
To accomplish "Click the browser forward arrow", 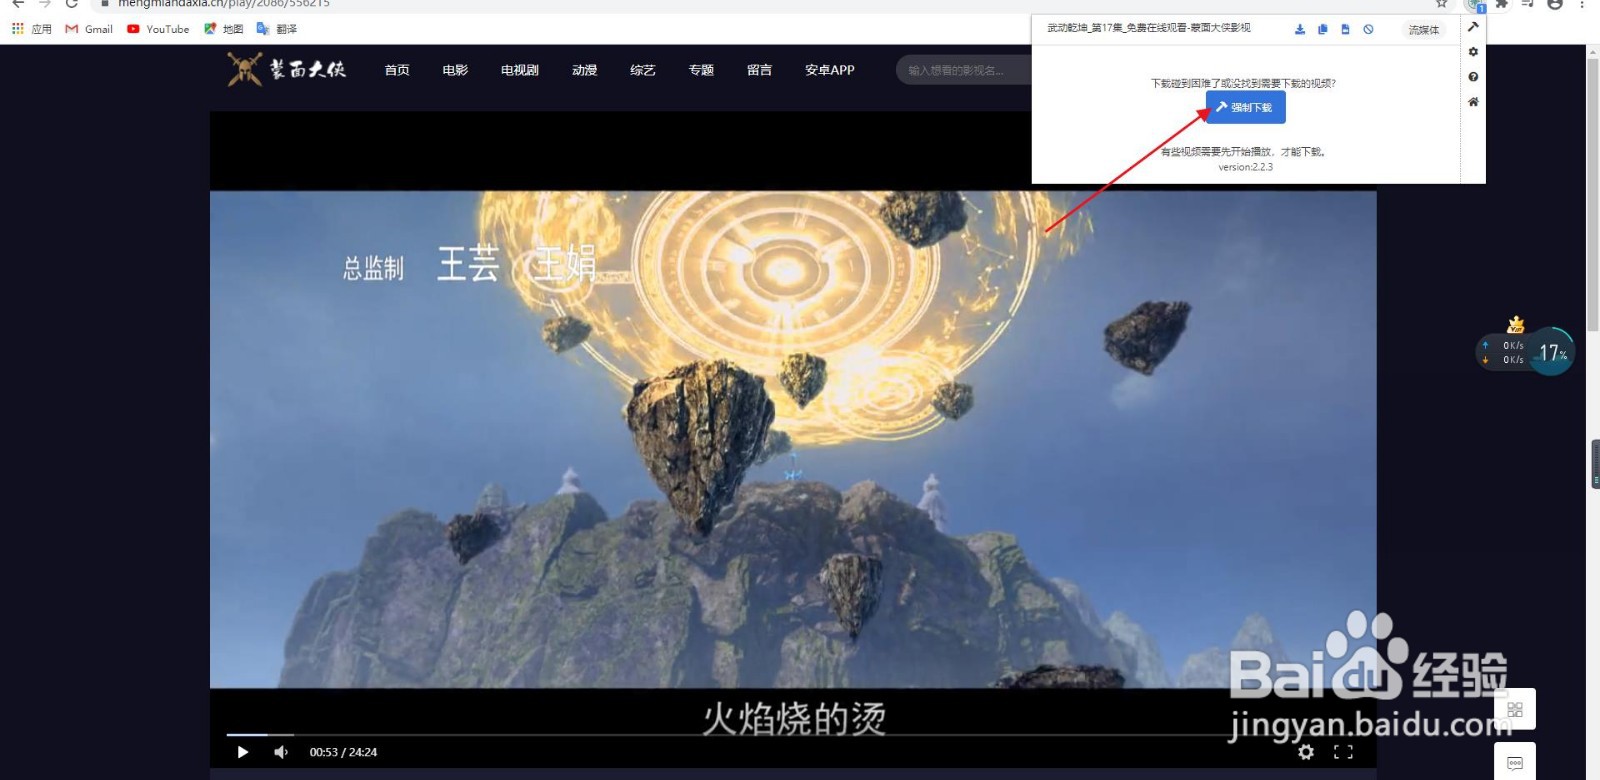I will 44,4.
